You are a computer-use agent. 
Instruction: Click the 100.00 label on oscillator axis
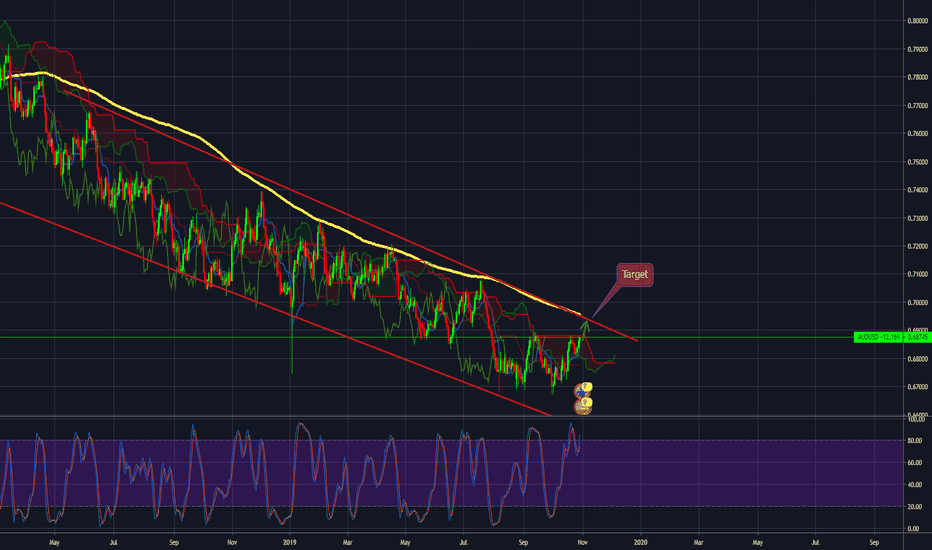click(915, 419)
